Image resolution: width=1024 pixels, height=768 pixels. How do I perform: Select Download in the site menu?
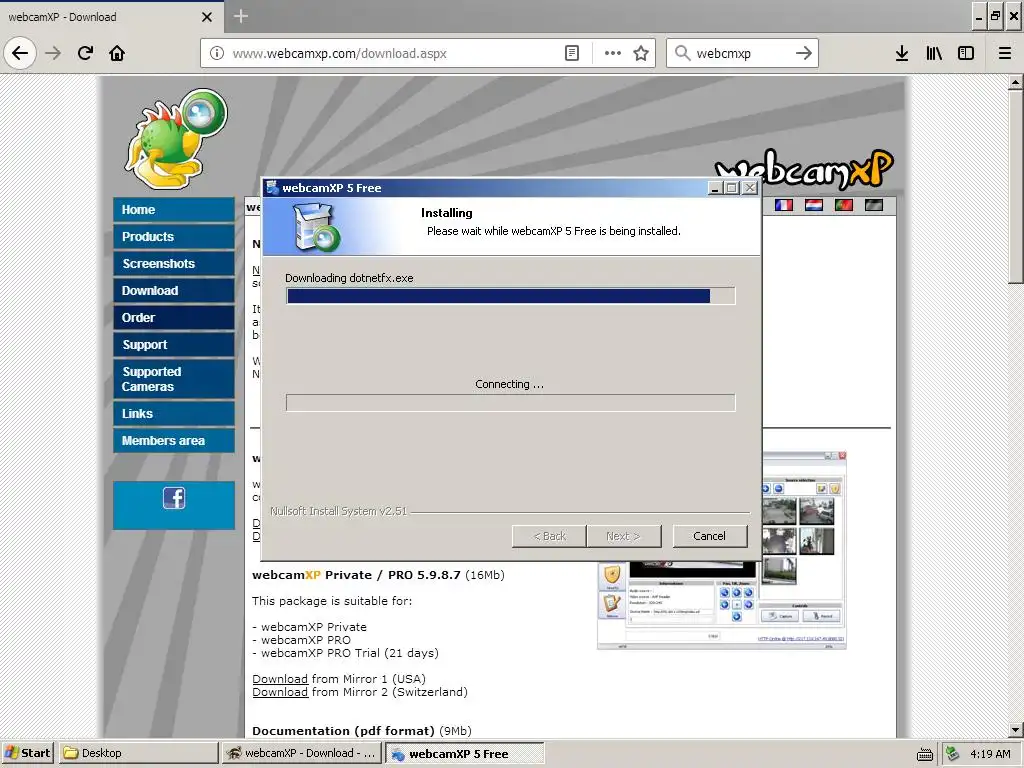pyautogui.click(x=174, y=291)
